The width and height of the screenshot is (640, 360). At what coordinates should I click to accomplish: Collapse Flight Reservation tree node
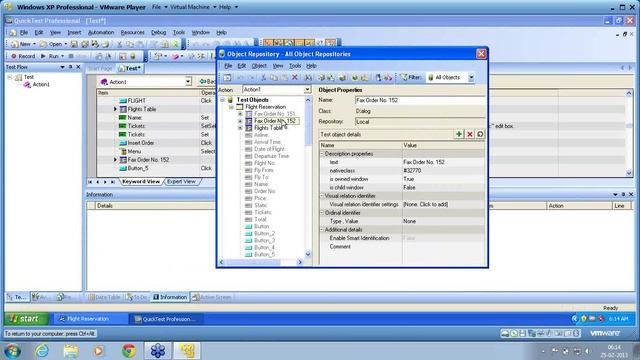(231, 107)
